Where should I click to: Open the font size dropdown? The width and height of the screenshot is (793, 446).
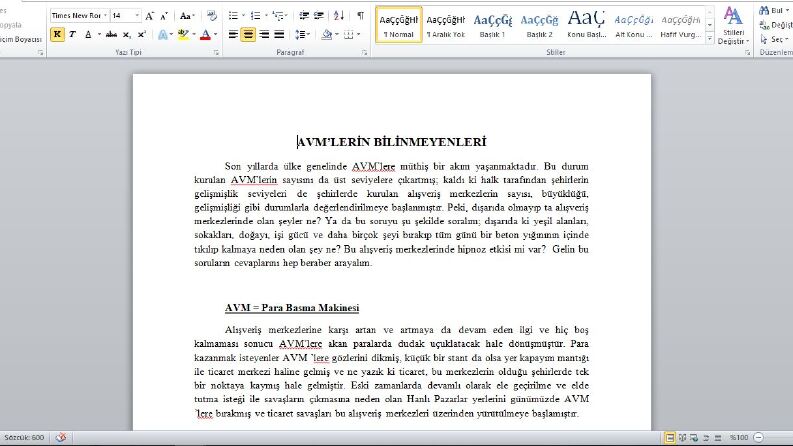pos(137,16)
